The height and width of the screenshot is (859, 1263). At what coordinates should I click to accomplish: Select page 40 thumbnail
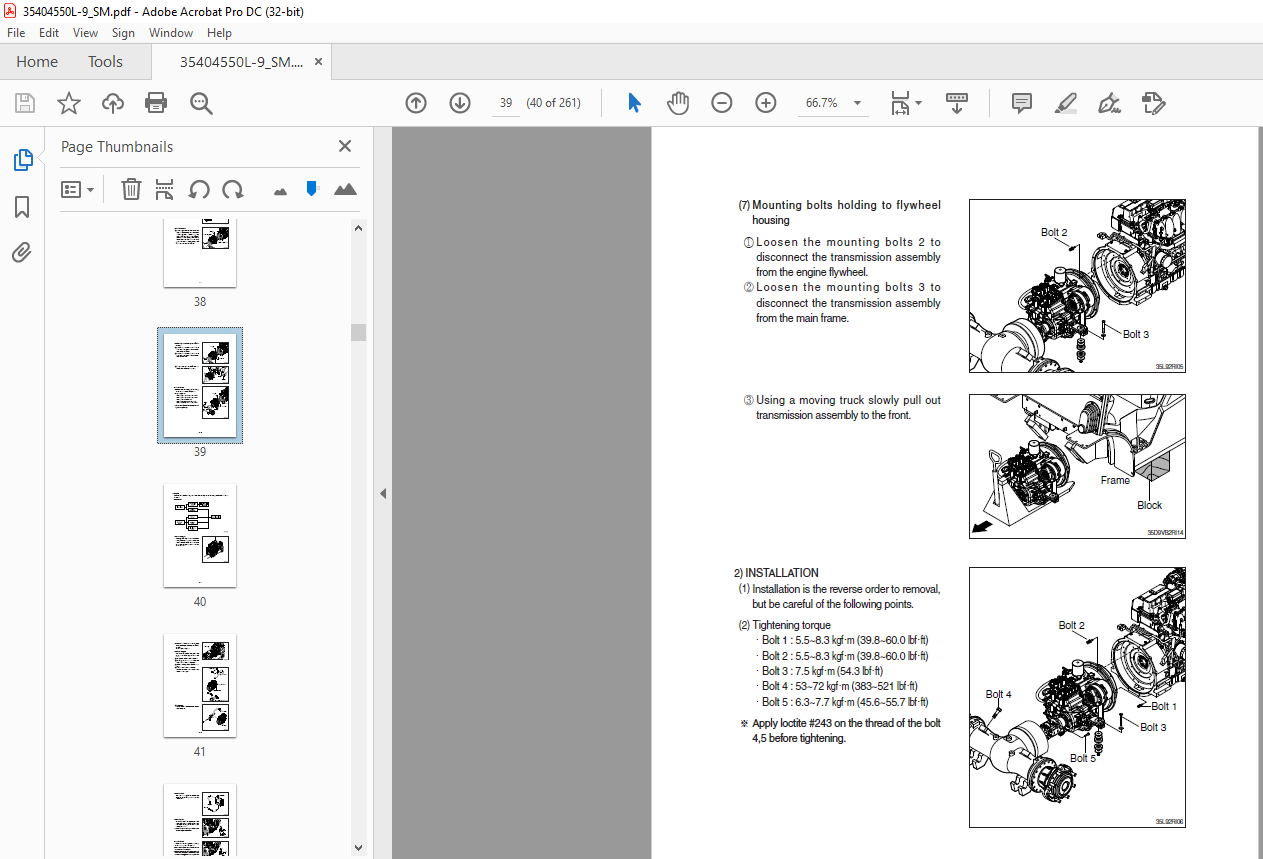coord(200,536)
